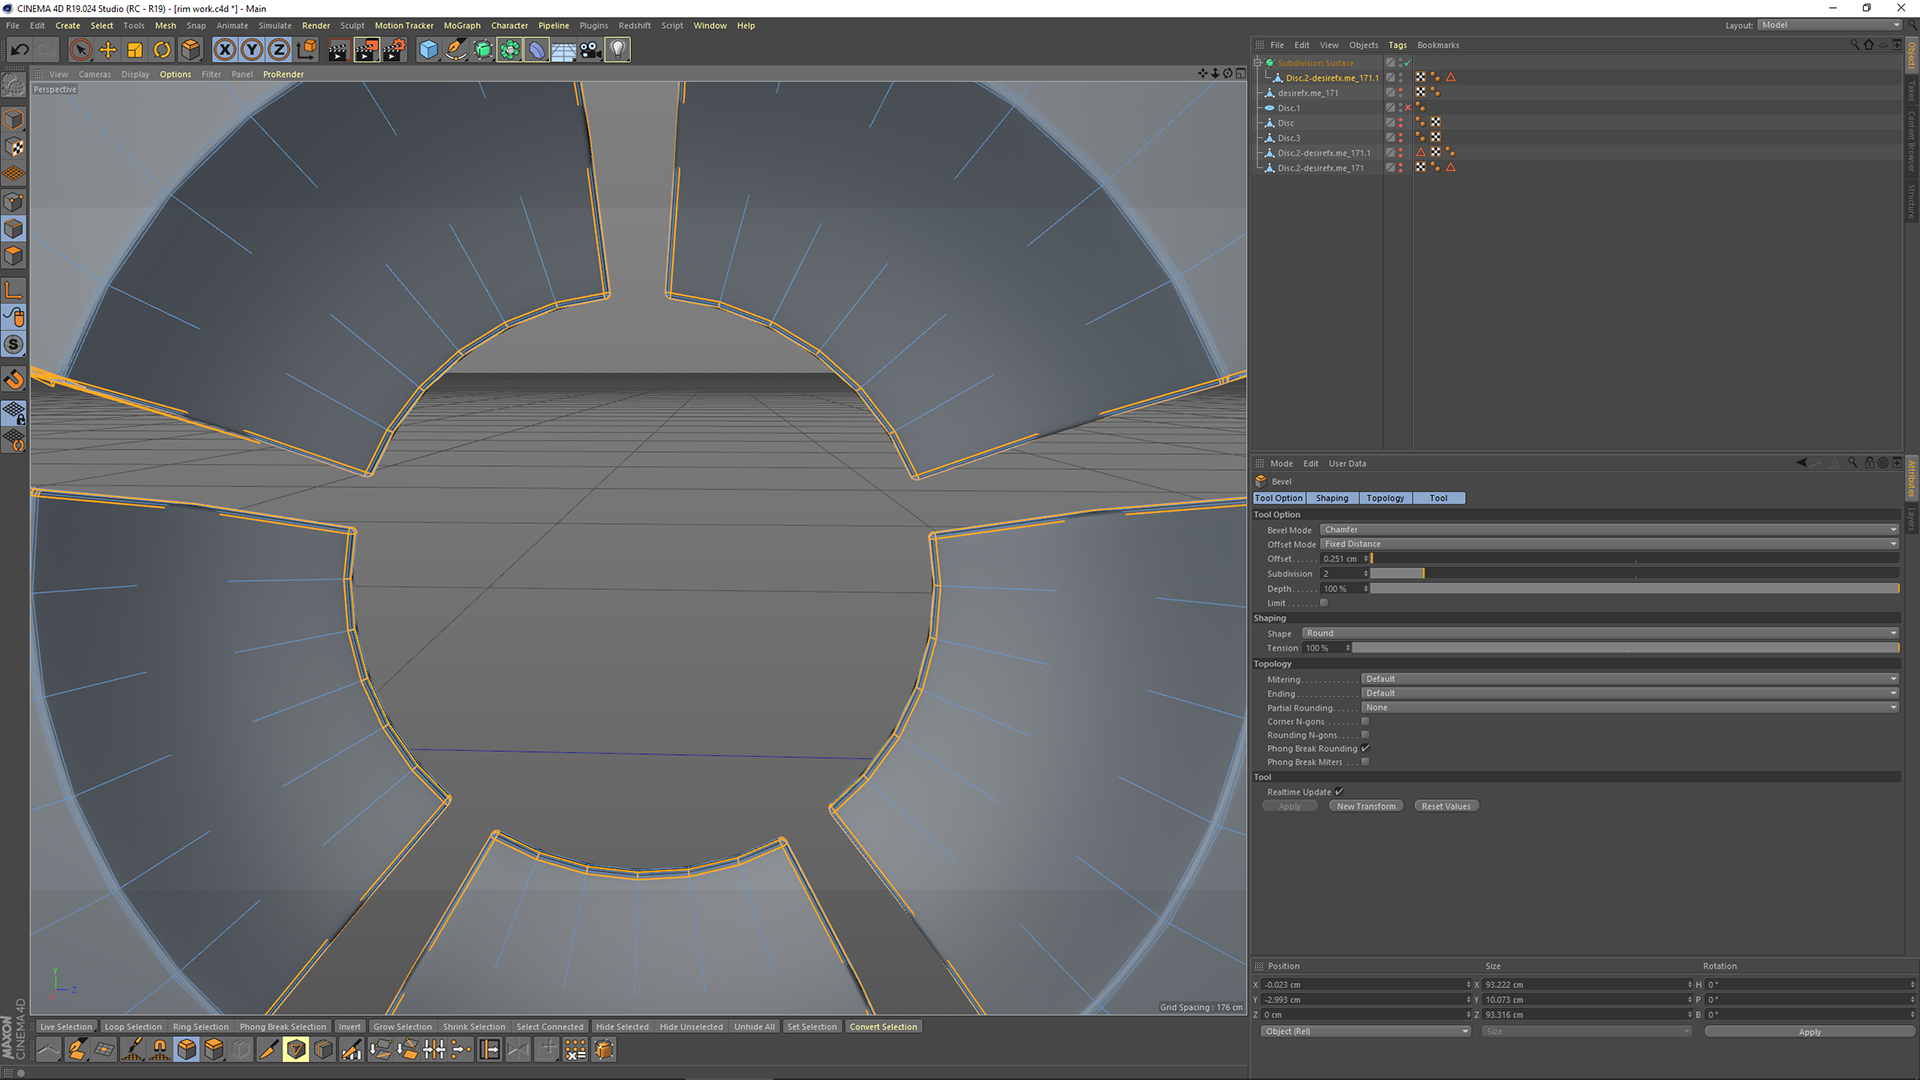This screenshot has width=1920, height=1080.
Task: Open the Character menu
Action: (x=509, y=26)
